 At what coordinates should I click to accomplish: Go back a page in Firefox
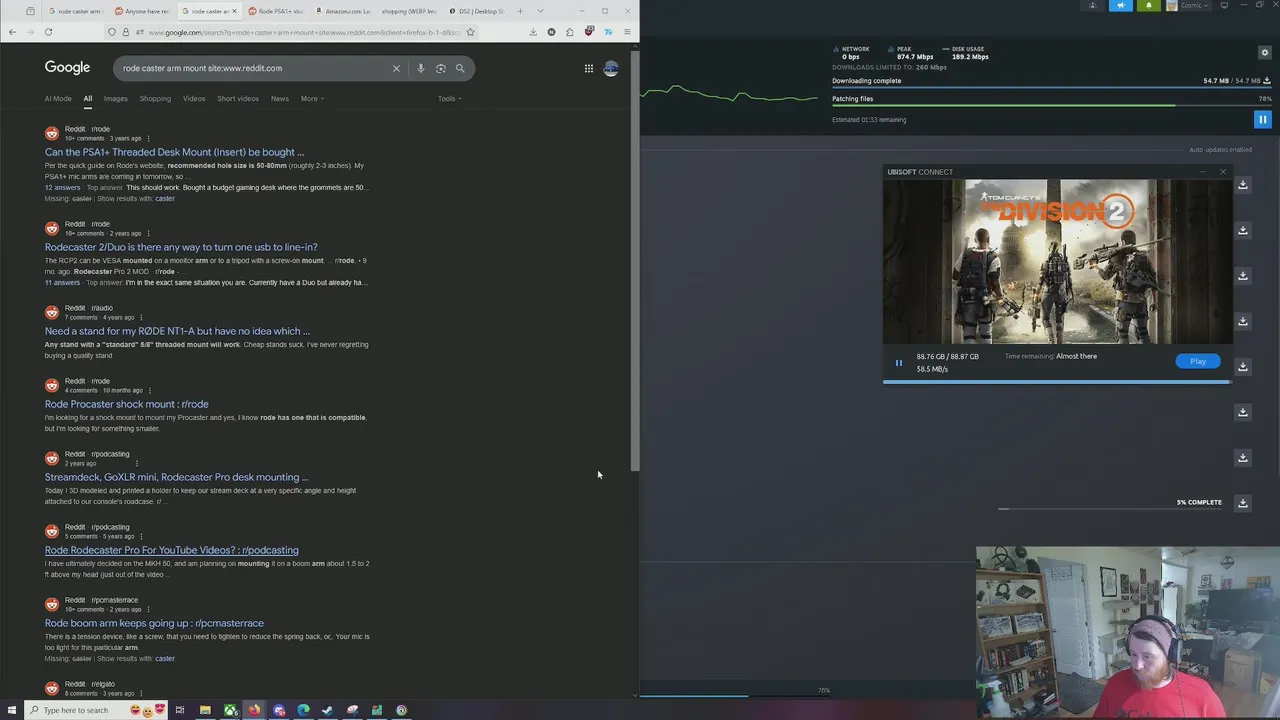12,32
